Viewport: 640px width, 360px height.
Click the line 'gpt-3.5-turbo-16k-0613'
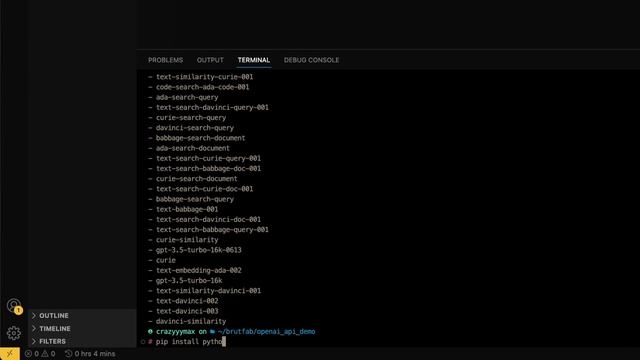tap(199, 250)
